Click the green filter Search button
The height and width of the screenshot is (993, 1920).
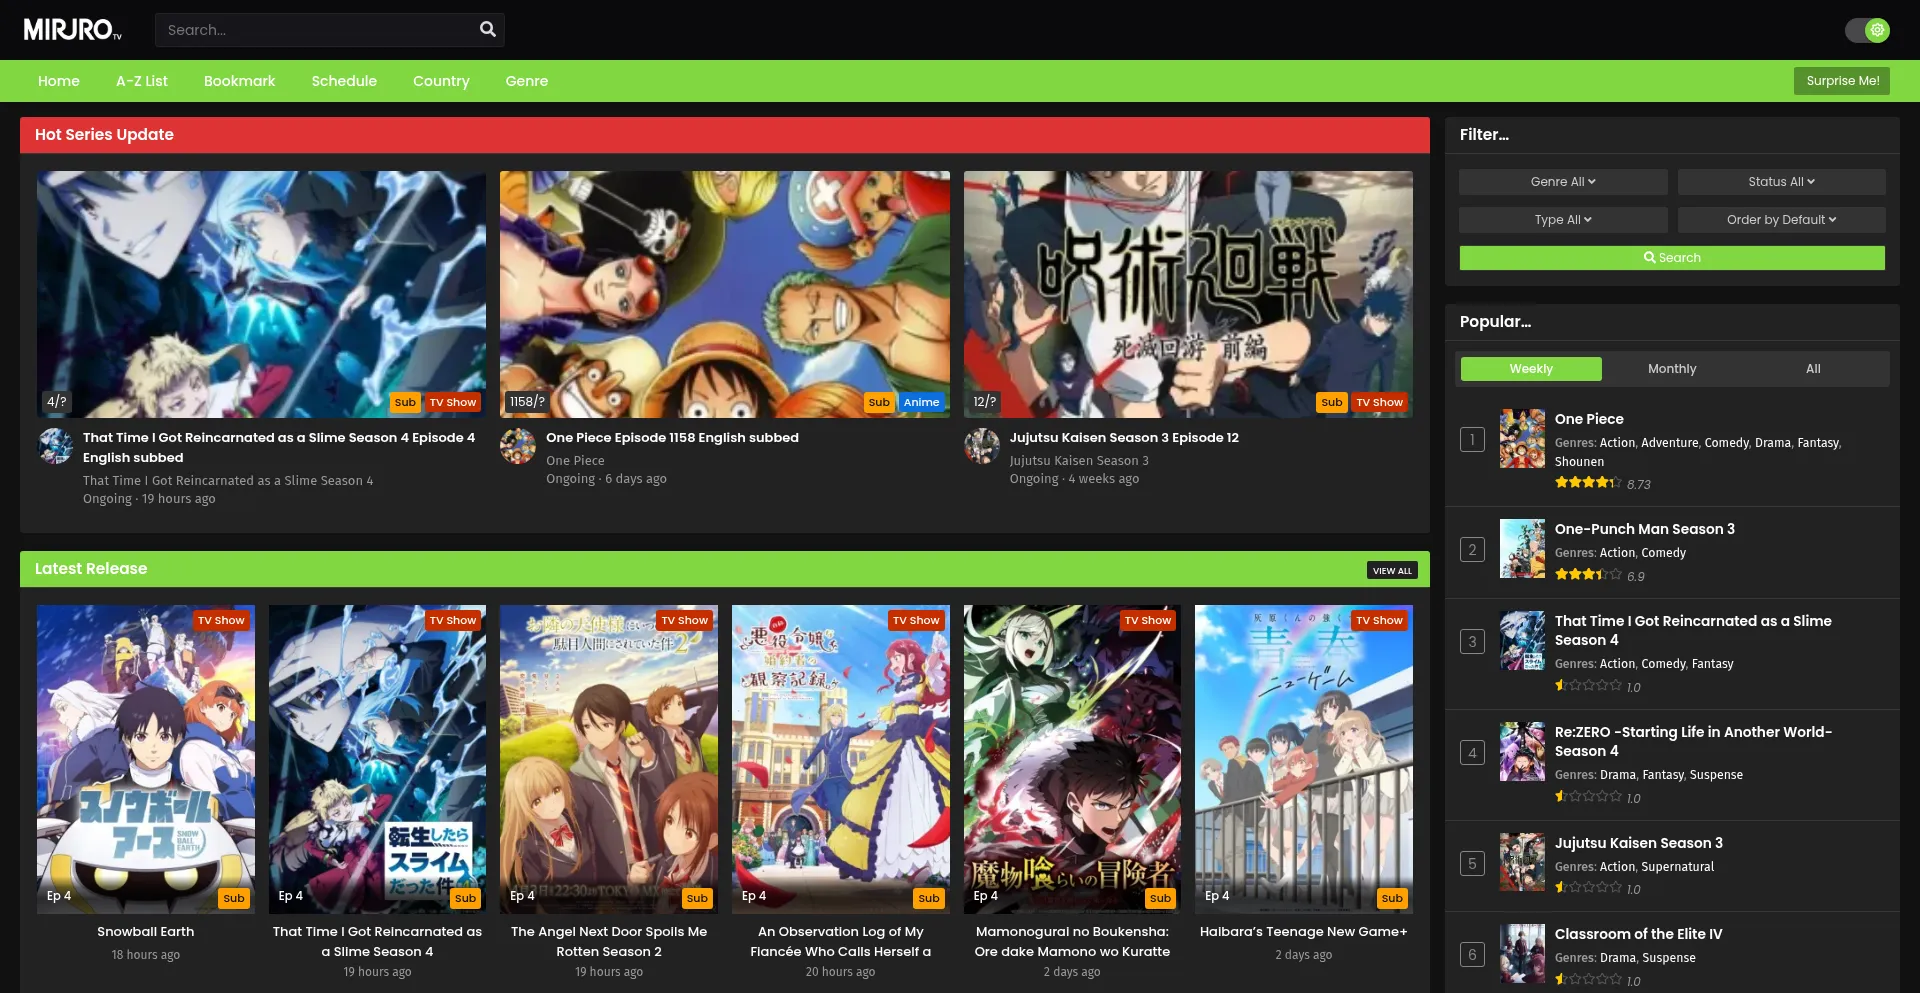tap(1672, 258)
